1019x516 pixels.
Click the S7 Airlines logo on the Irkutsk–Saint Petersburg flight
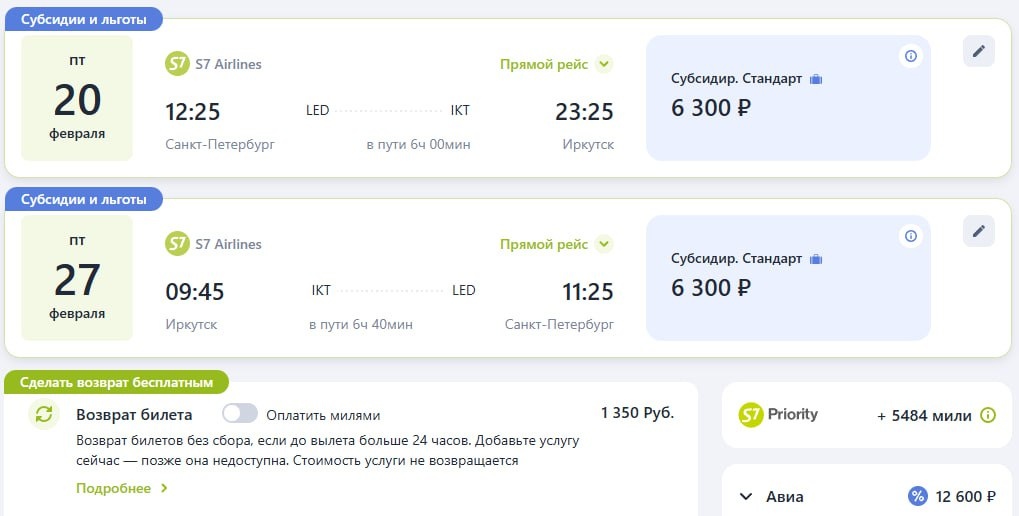(177, 244)
